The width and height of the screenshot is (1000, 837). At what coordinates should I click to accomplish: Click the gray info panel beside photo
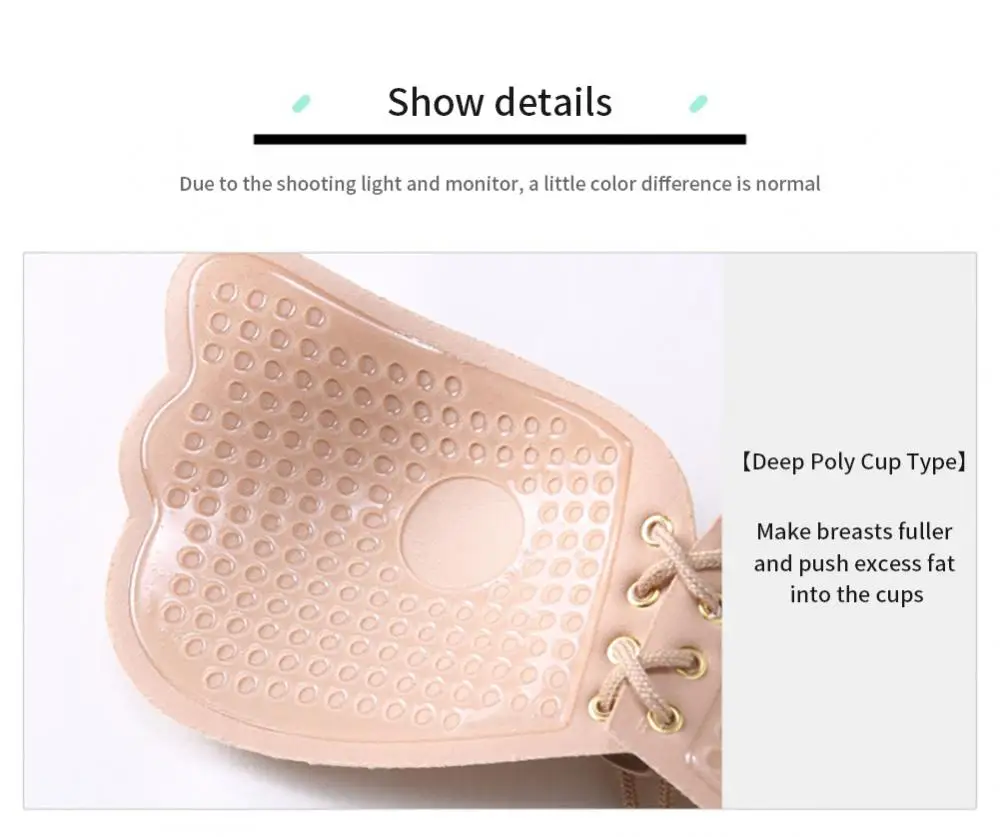pyautogui.click(x=849, y=531)
